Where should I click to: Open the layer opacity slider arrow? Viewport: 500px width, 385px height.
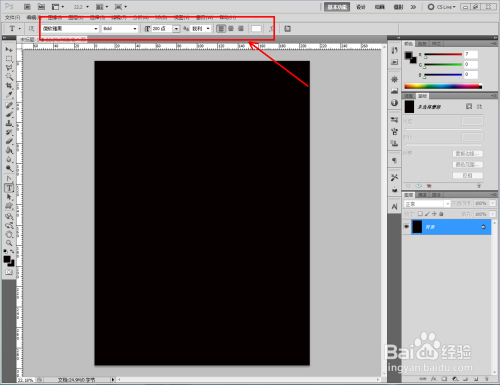[492, 203]
